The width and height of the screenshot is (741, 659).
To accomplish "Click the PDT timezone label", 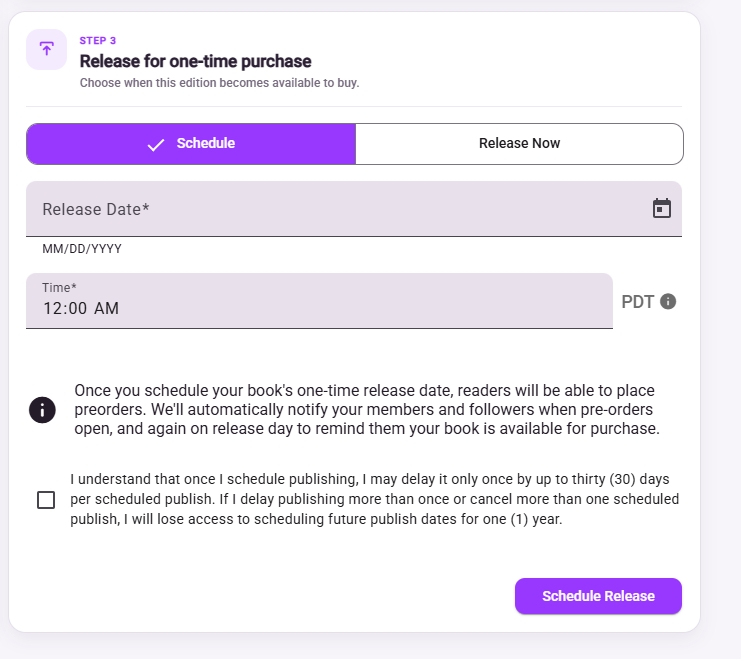I will 638,302.
